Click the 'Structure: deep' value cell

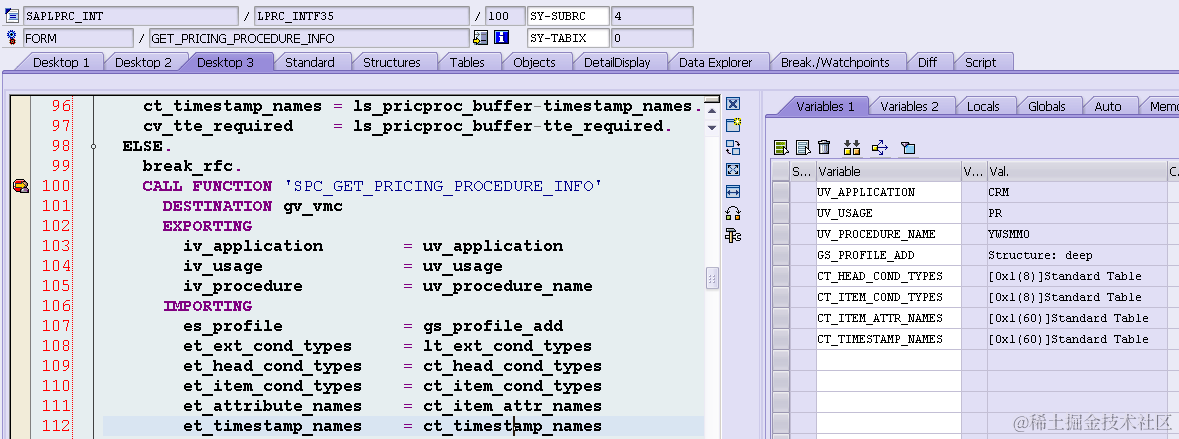click(1077, 255)
